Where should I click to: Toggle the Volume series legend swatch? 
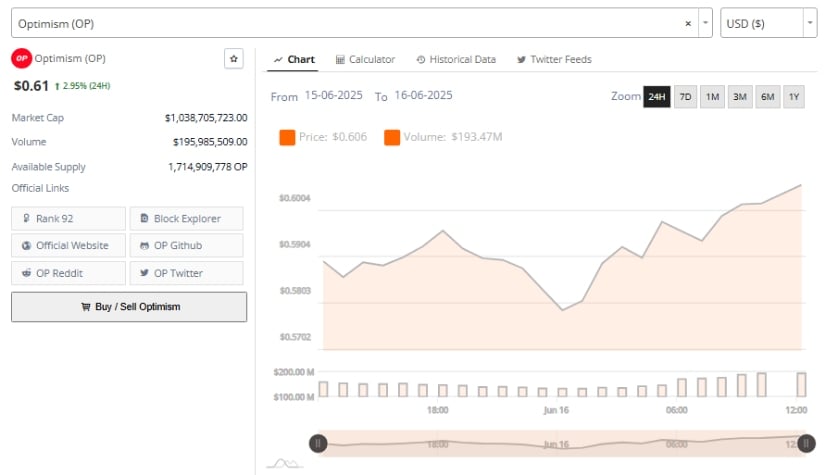click(x=392, y=137)
